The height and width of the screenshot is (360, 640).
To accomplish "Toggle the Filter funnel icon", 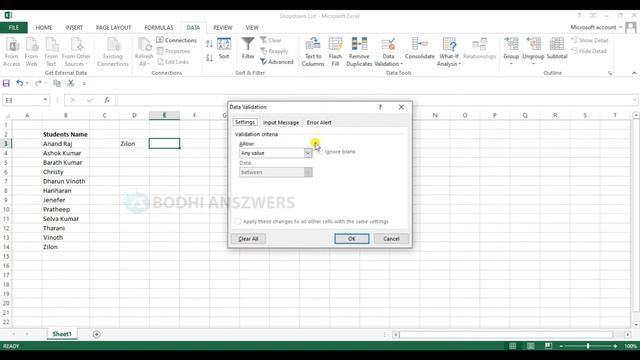I will tap(248, 49).
